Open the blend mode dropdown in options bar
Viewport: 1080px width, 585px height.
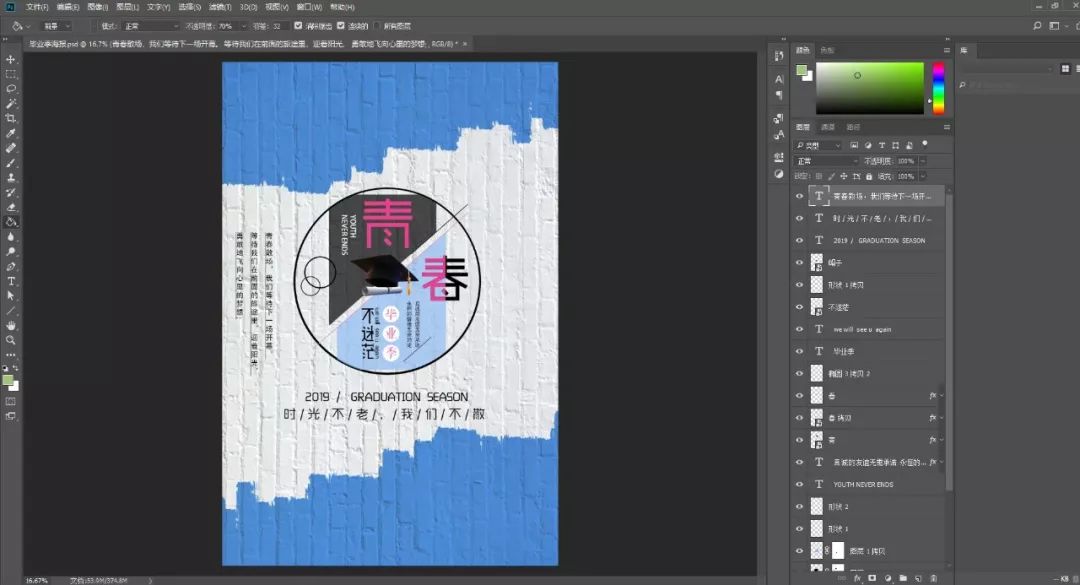click(x=152, y=25)
